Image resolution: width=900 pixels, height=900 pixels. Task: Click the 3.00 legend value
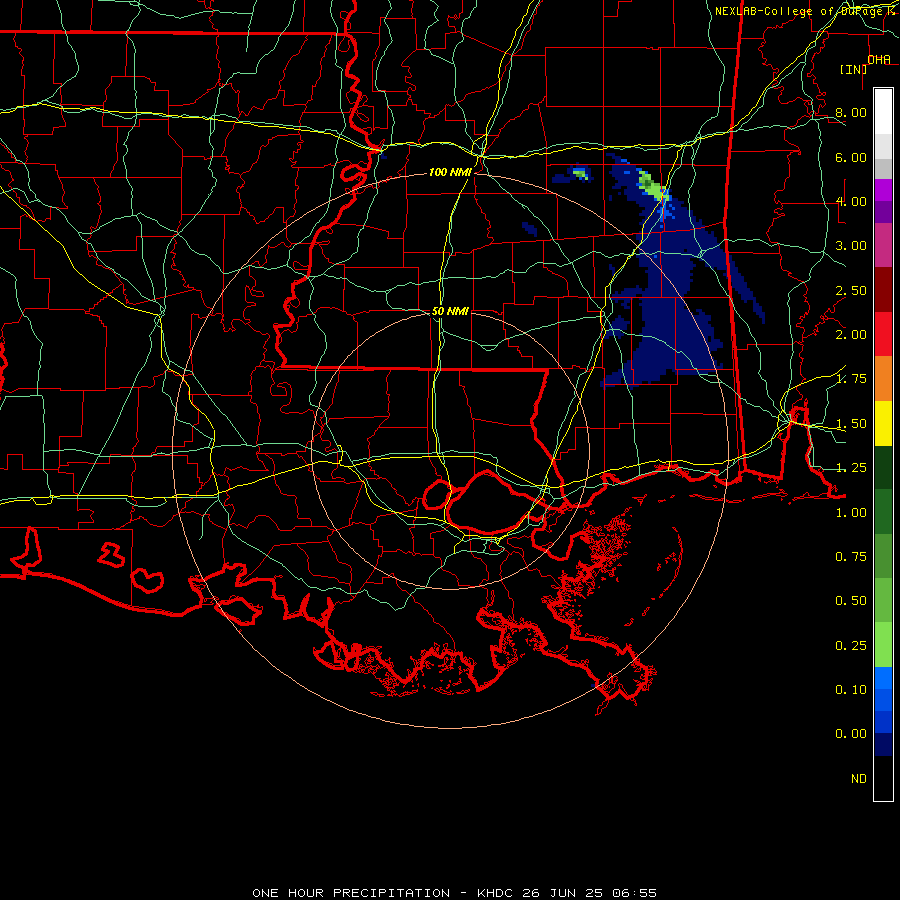click(x=850, y=246)
